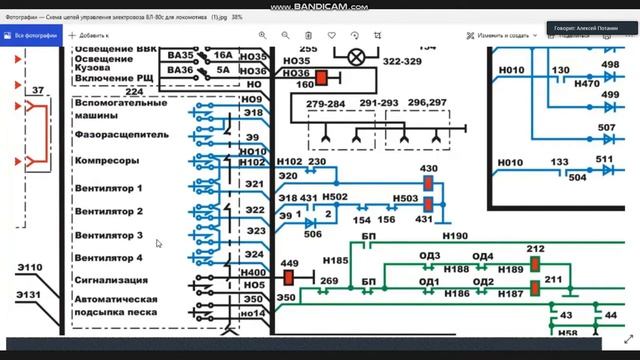Select the 'Вентилятор 3' label

109,235
